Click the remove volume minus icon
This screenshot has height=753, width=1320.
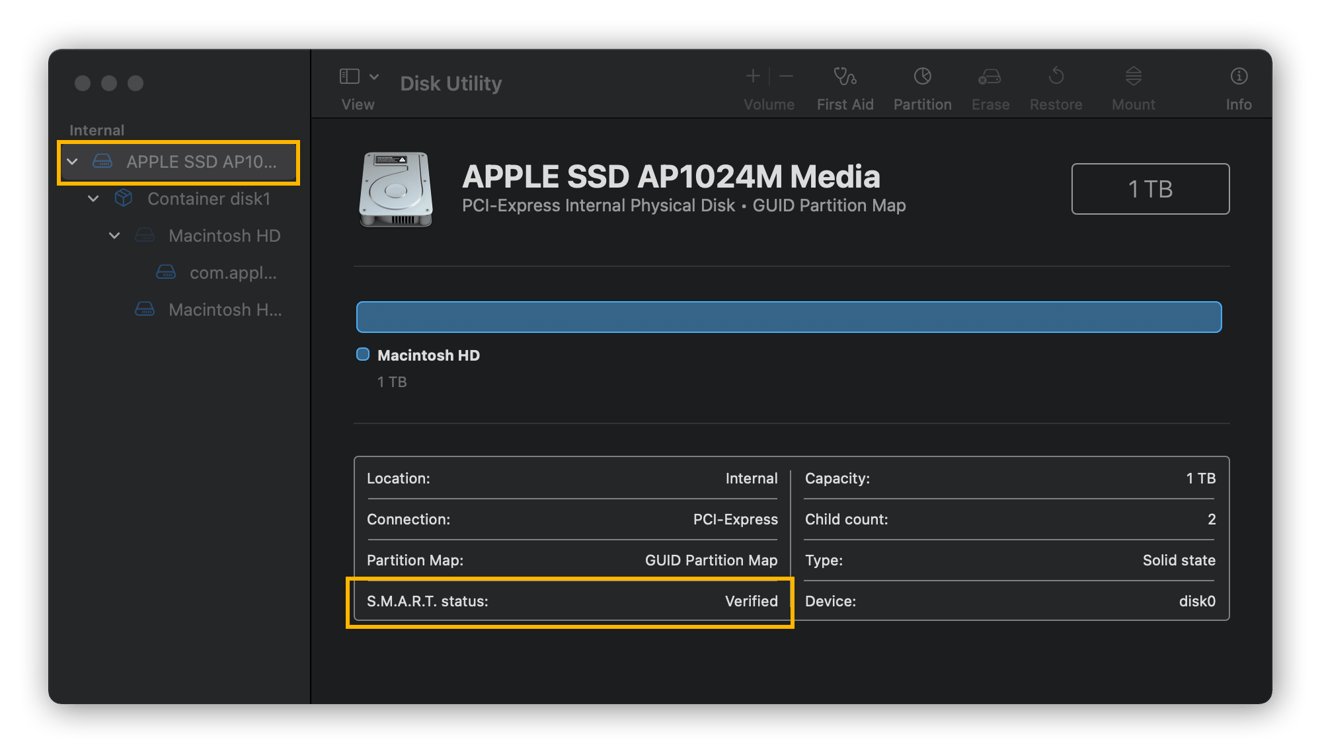(786, 77)
